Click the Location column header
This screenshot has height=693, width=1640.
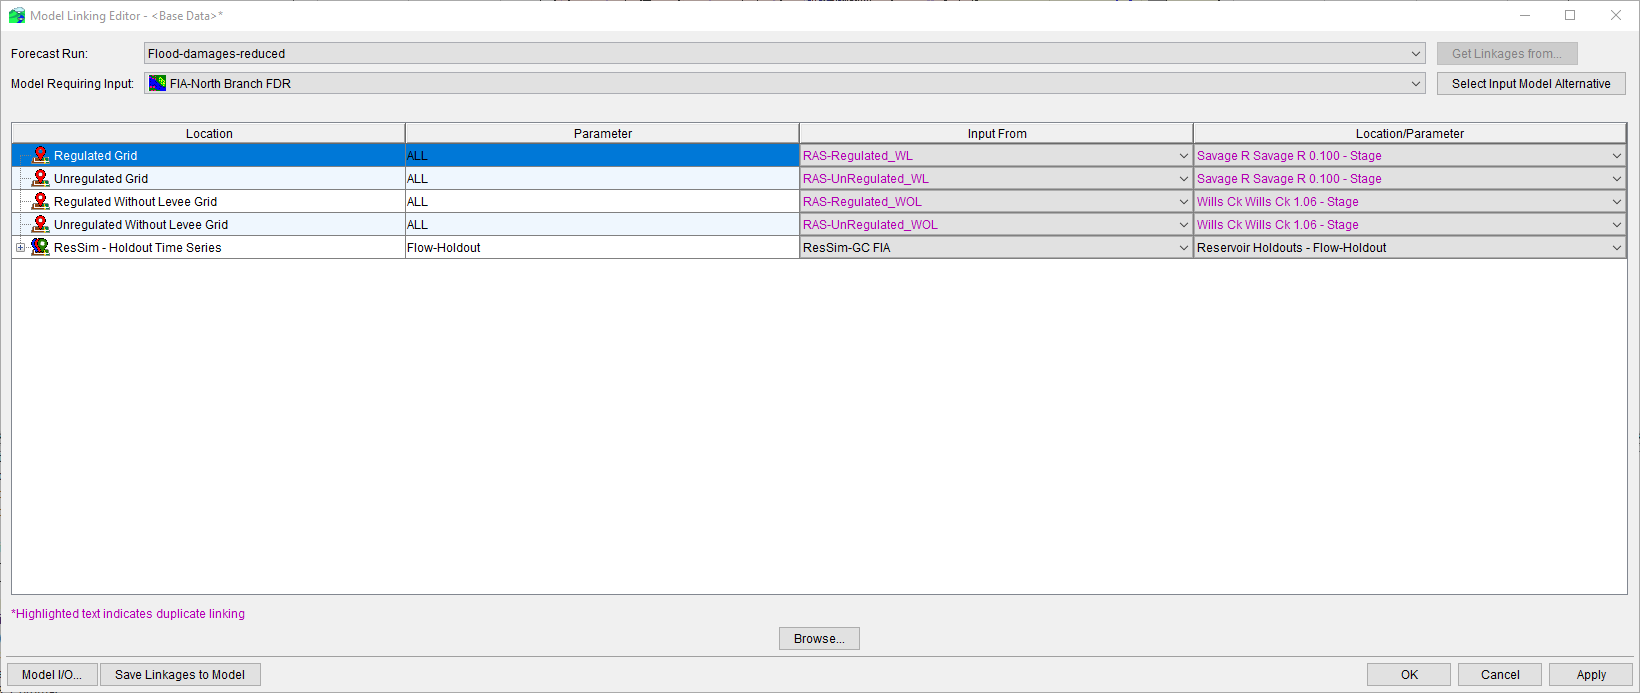pyautogui.click(x=208, y=133)
